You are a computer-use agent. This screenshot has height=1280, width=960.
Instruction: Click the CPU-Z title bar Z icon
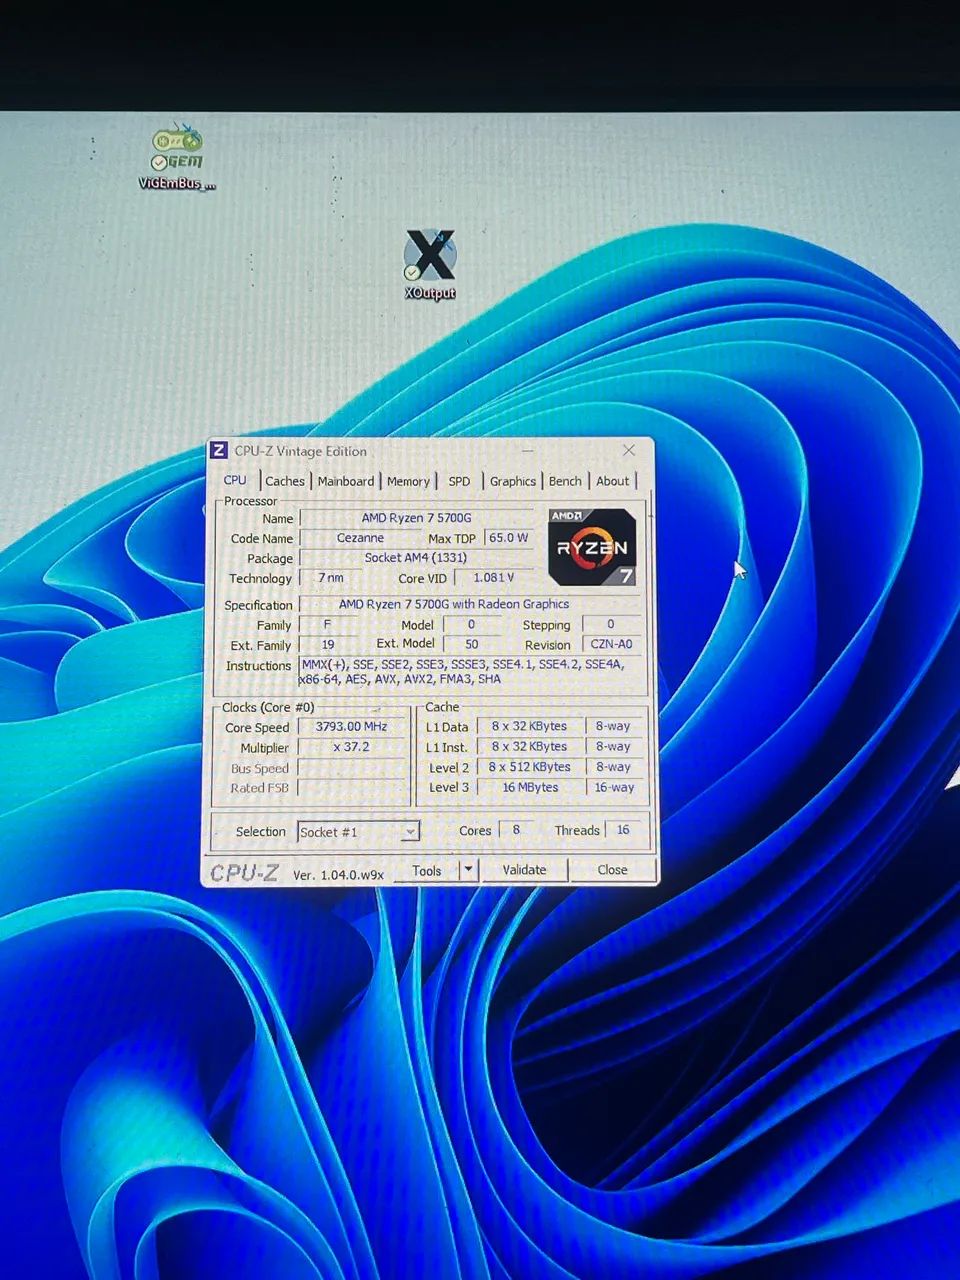point(219,450)
